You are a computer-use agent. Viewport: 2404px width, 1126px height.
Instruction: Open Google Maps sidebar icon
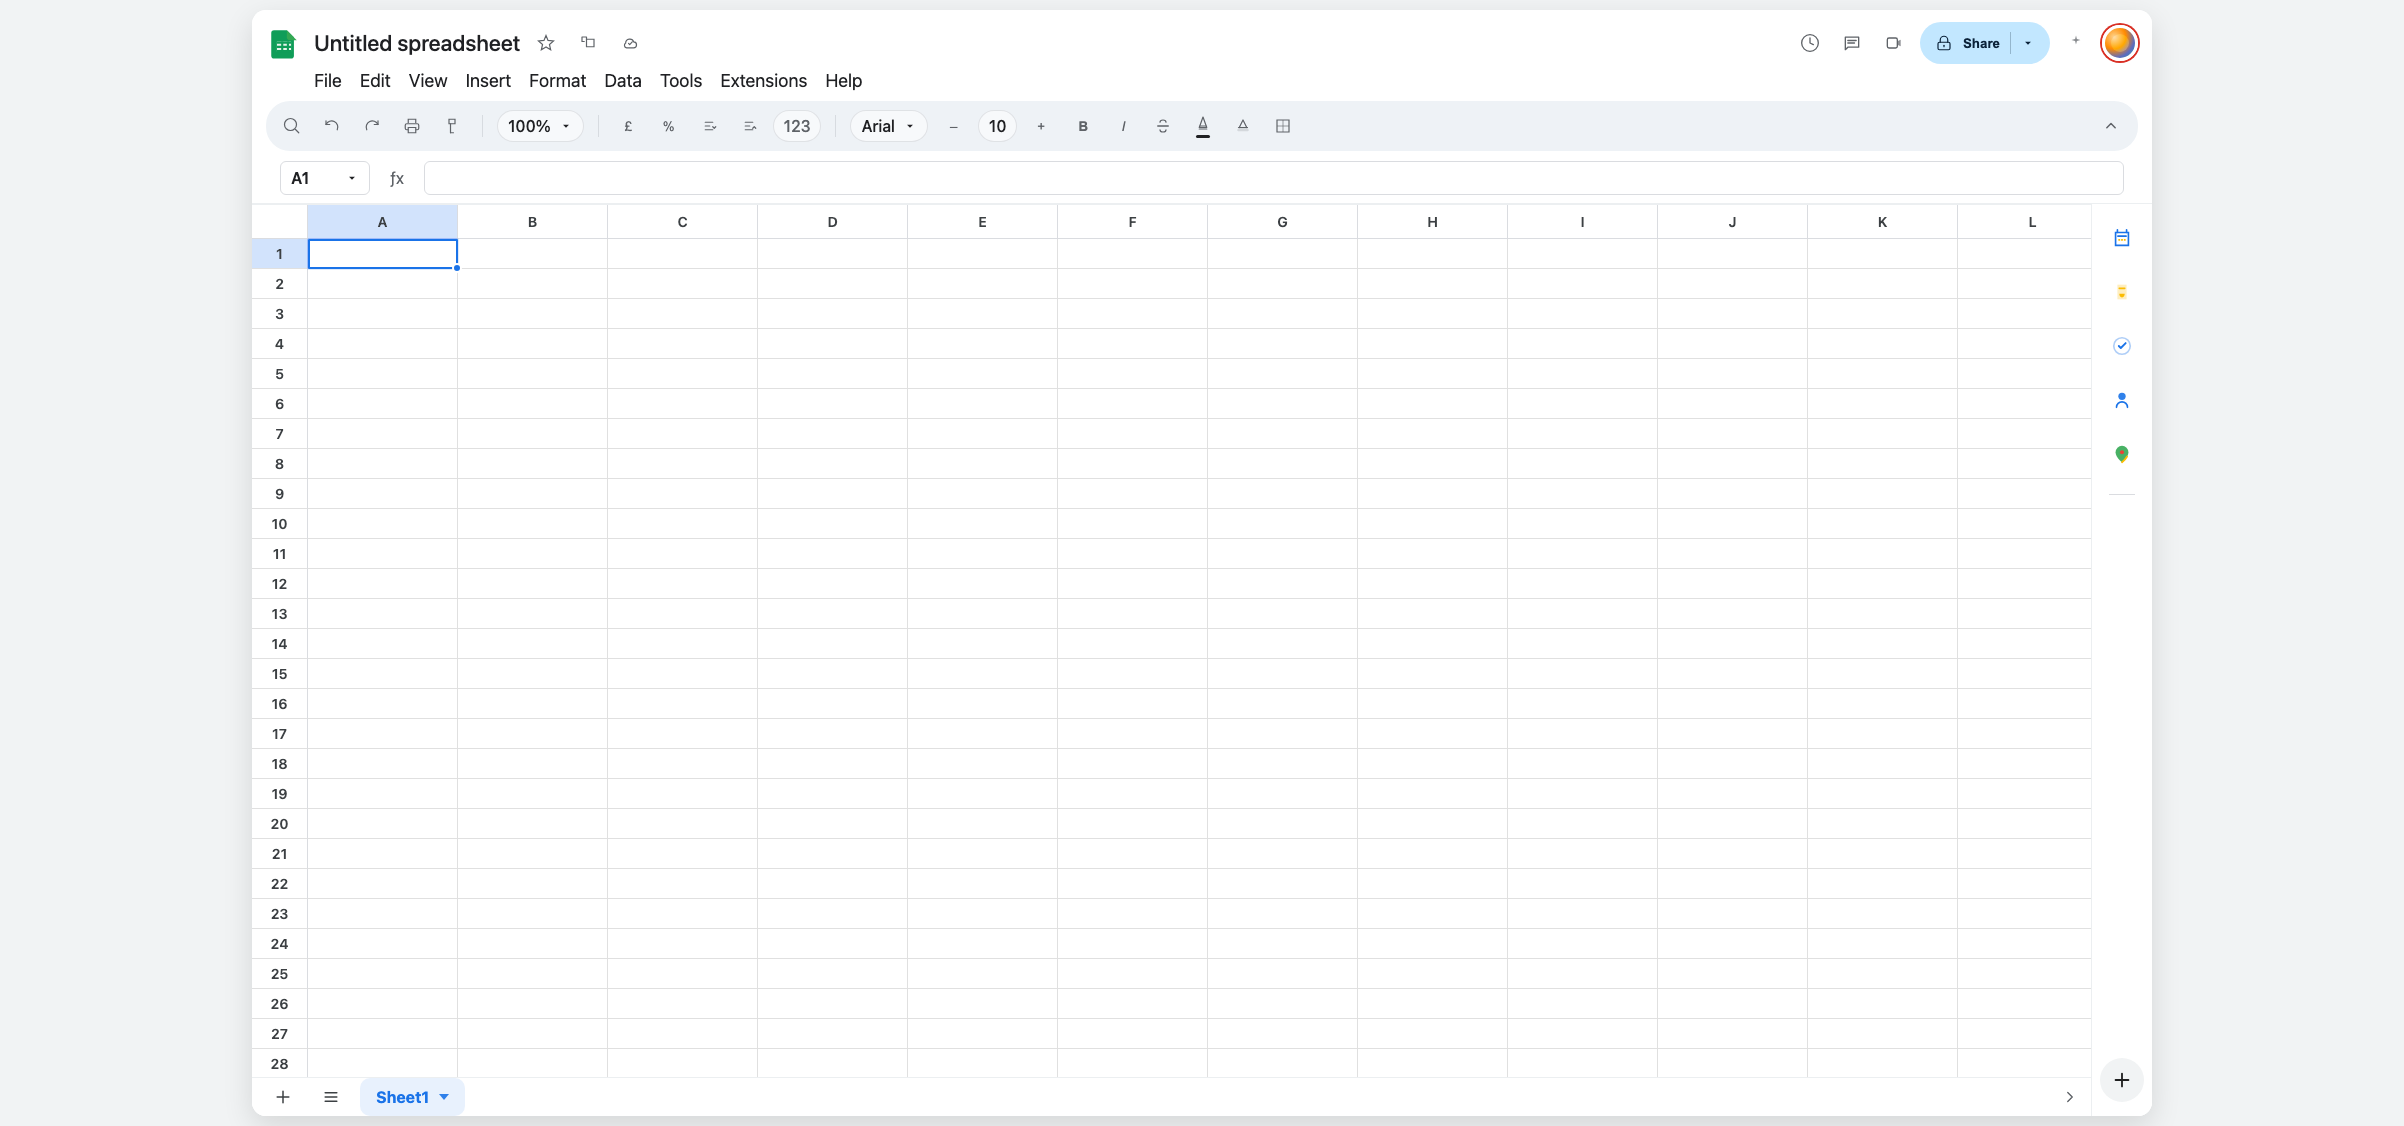click(2121, 454)
